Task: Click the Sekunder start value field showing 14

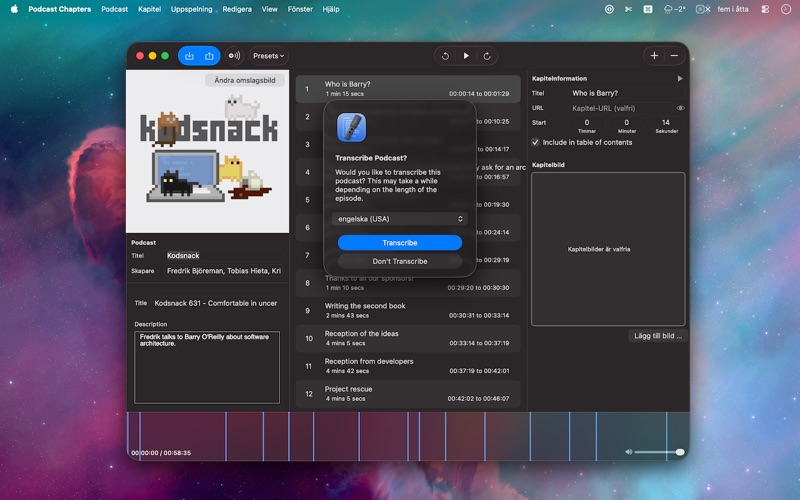Action: pos(666,122)
